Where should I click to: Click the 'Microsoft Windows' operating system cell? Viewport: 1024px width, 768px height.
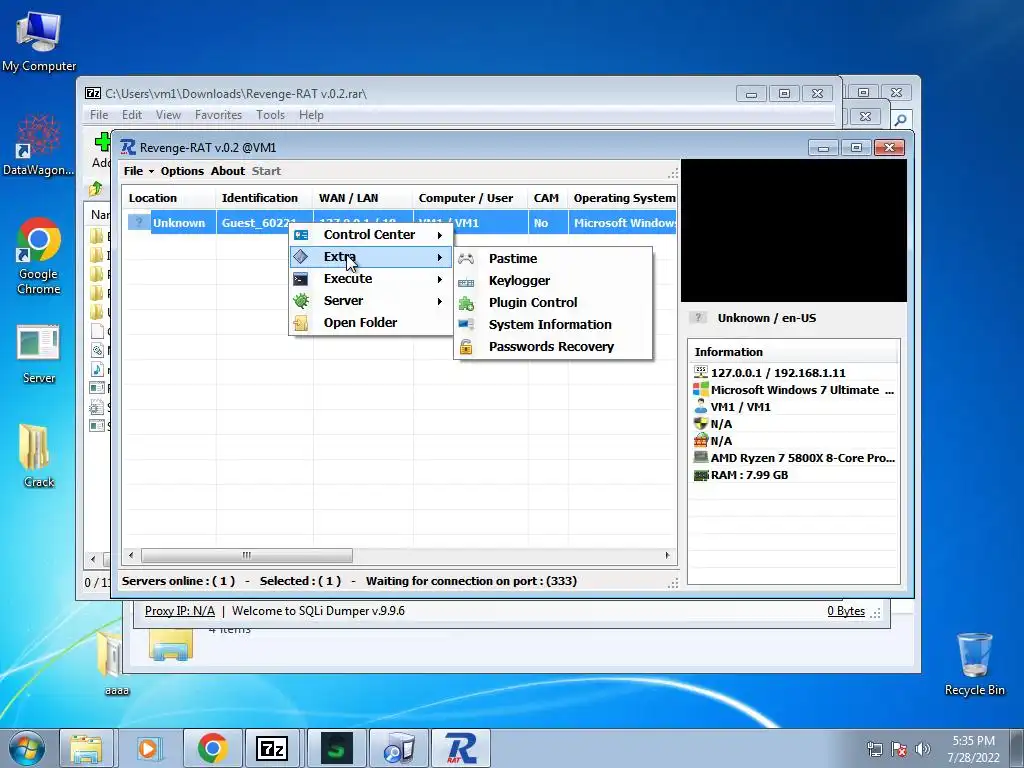(x=622, y=223)
